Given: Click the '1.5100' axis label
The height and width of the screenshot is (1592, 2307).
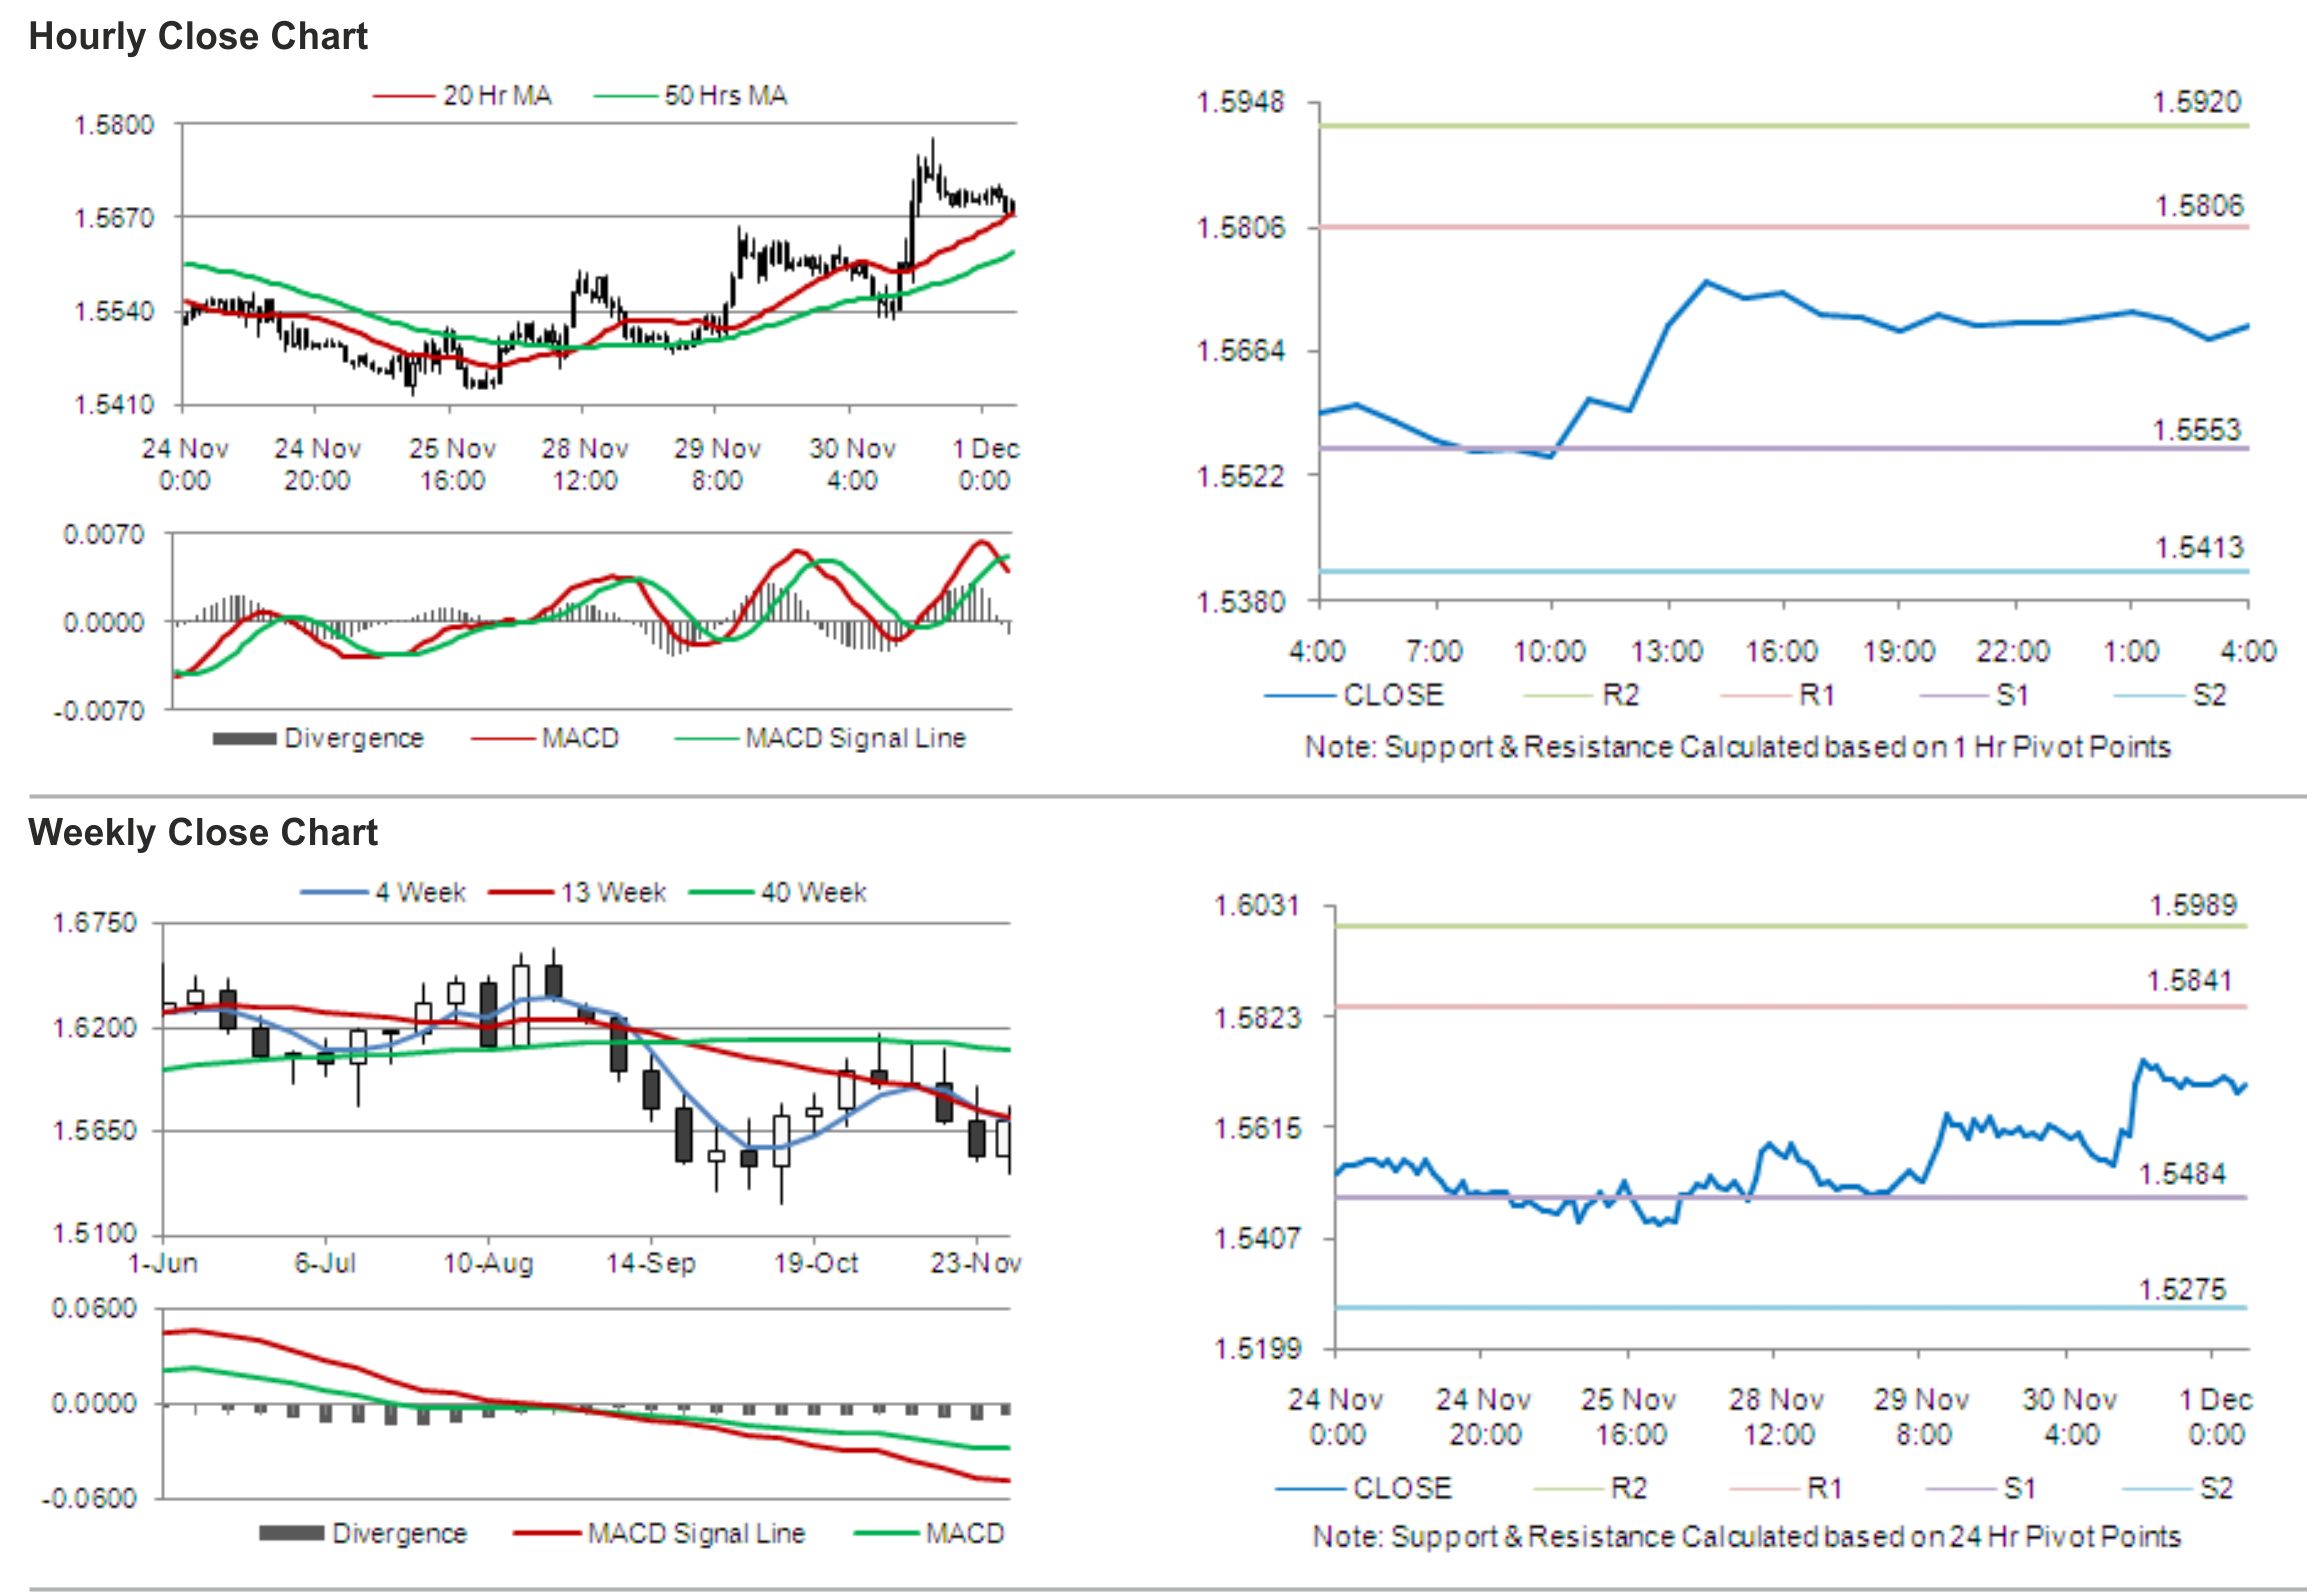Looking at the screenshot, I should (x=94, y=1234).
